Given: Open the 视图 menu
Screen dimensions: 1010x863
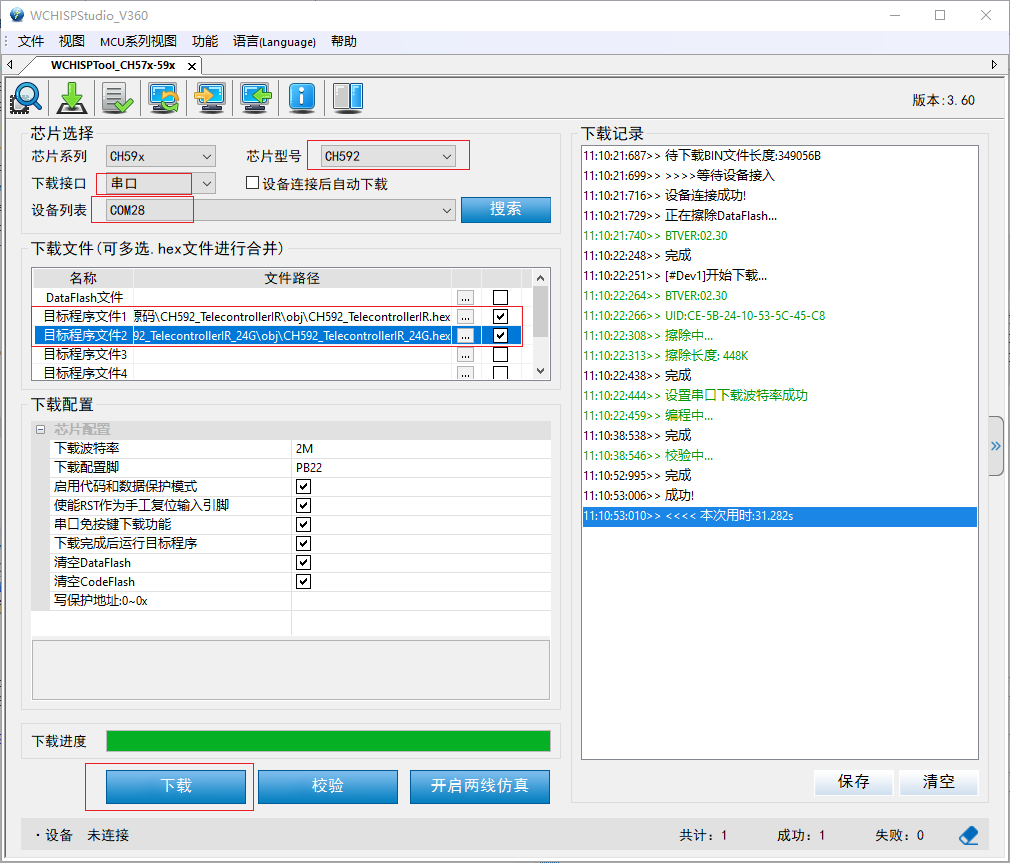Looking at the screenshot, I should point(71,41).
